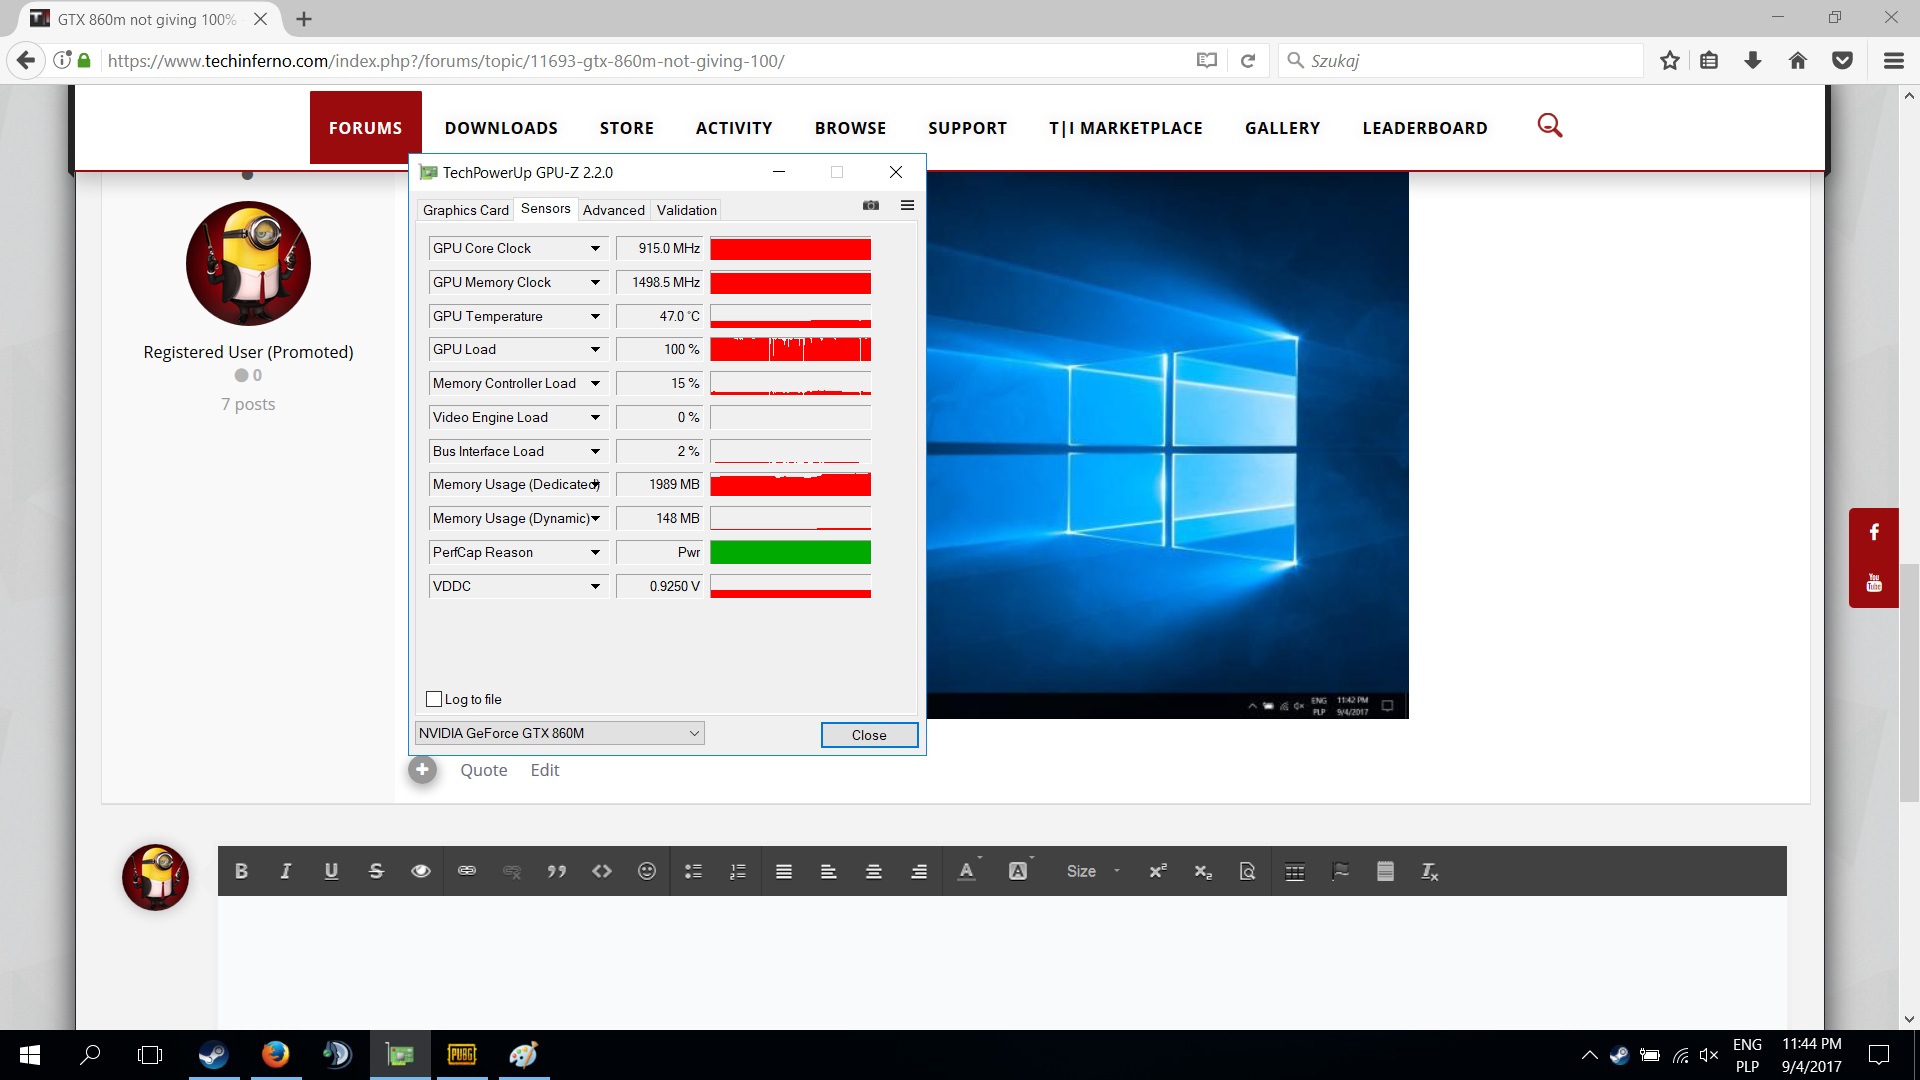Align the editor text left
Viewport: 1920px width, 1080px height.
click(829, 871)
